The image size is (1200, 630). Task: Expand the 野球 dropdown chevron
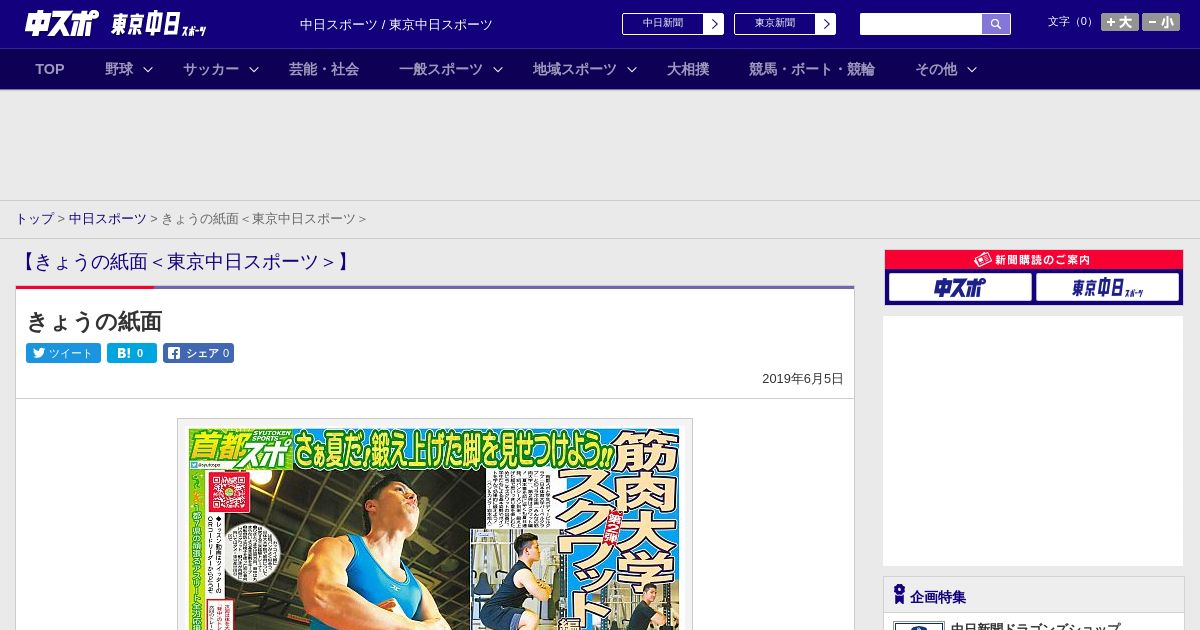[148, 69]
